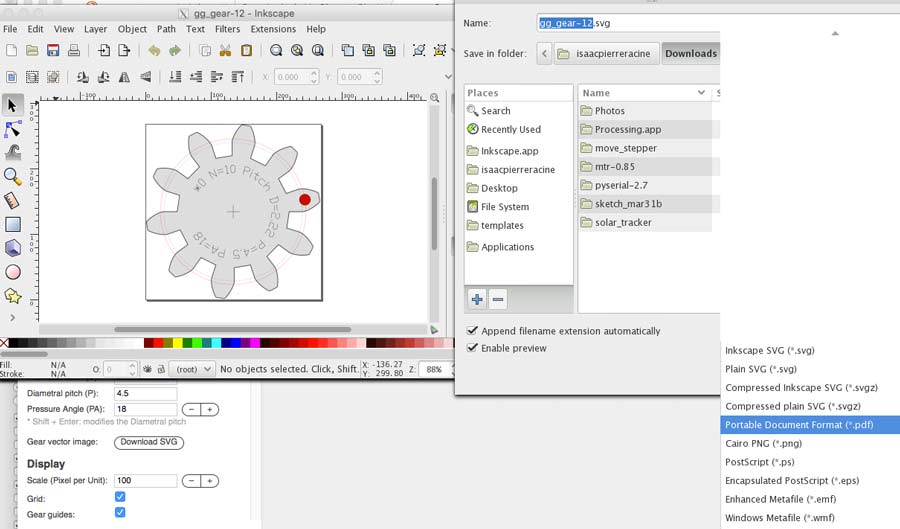Pick the Rectangle drawing tool

(13, 224)
